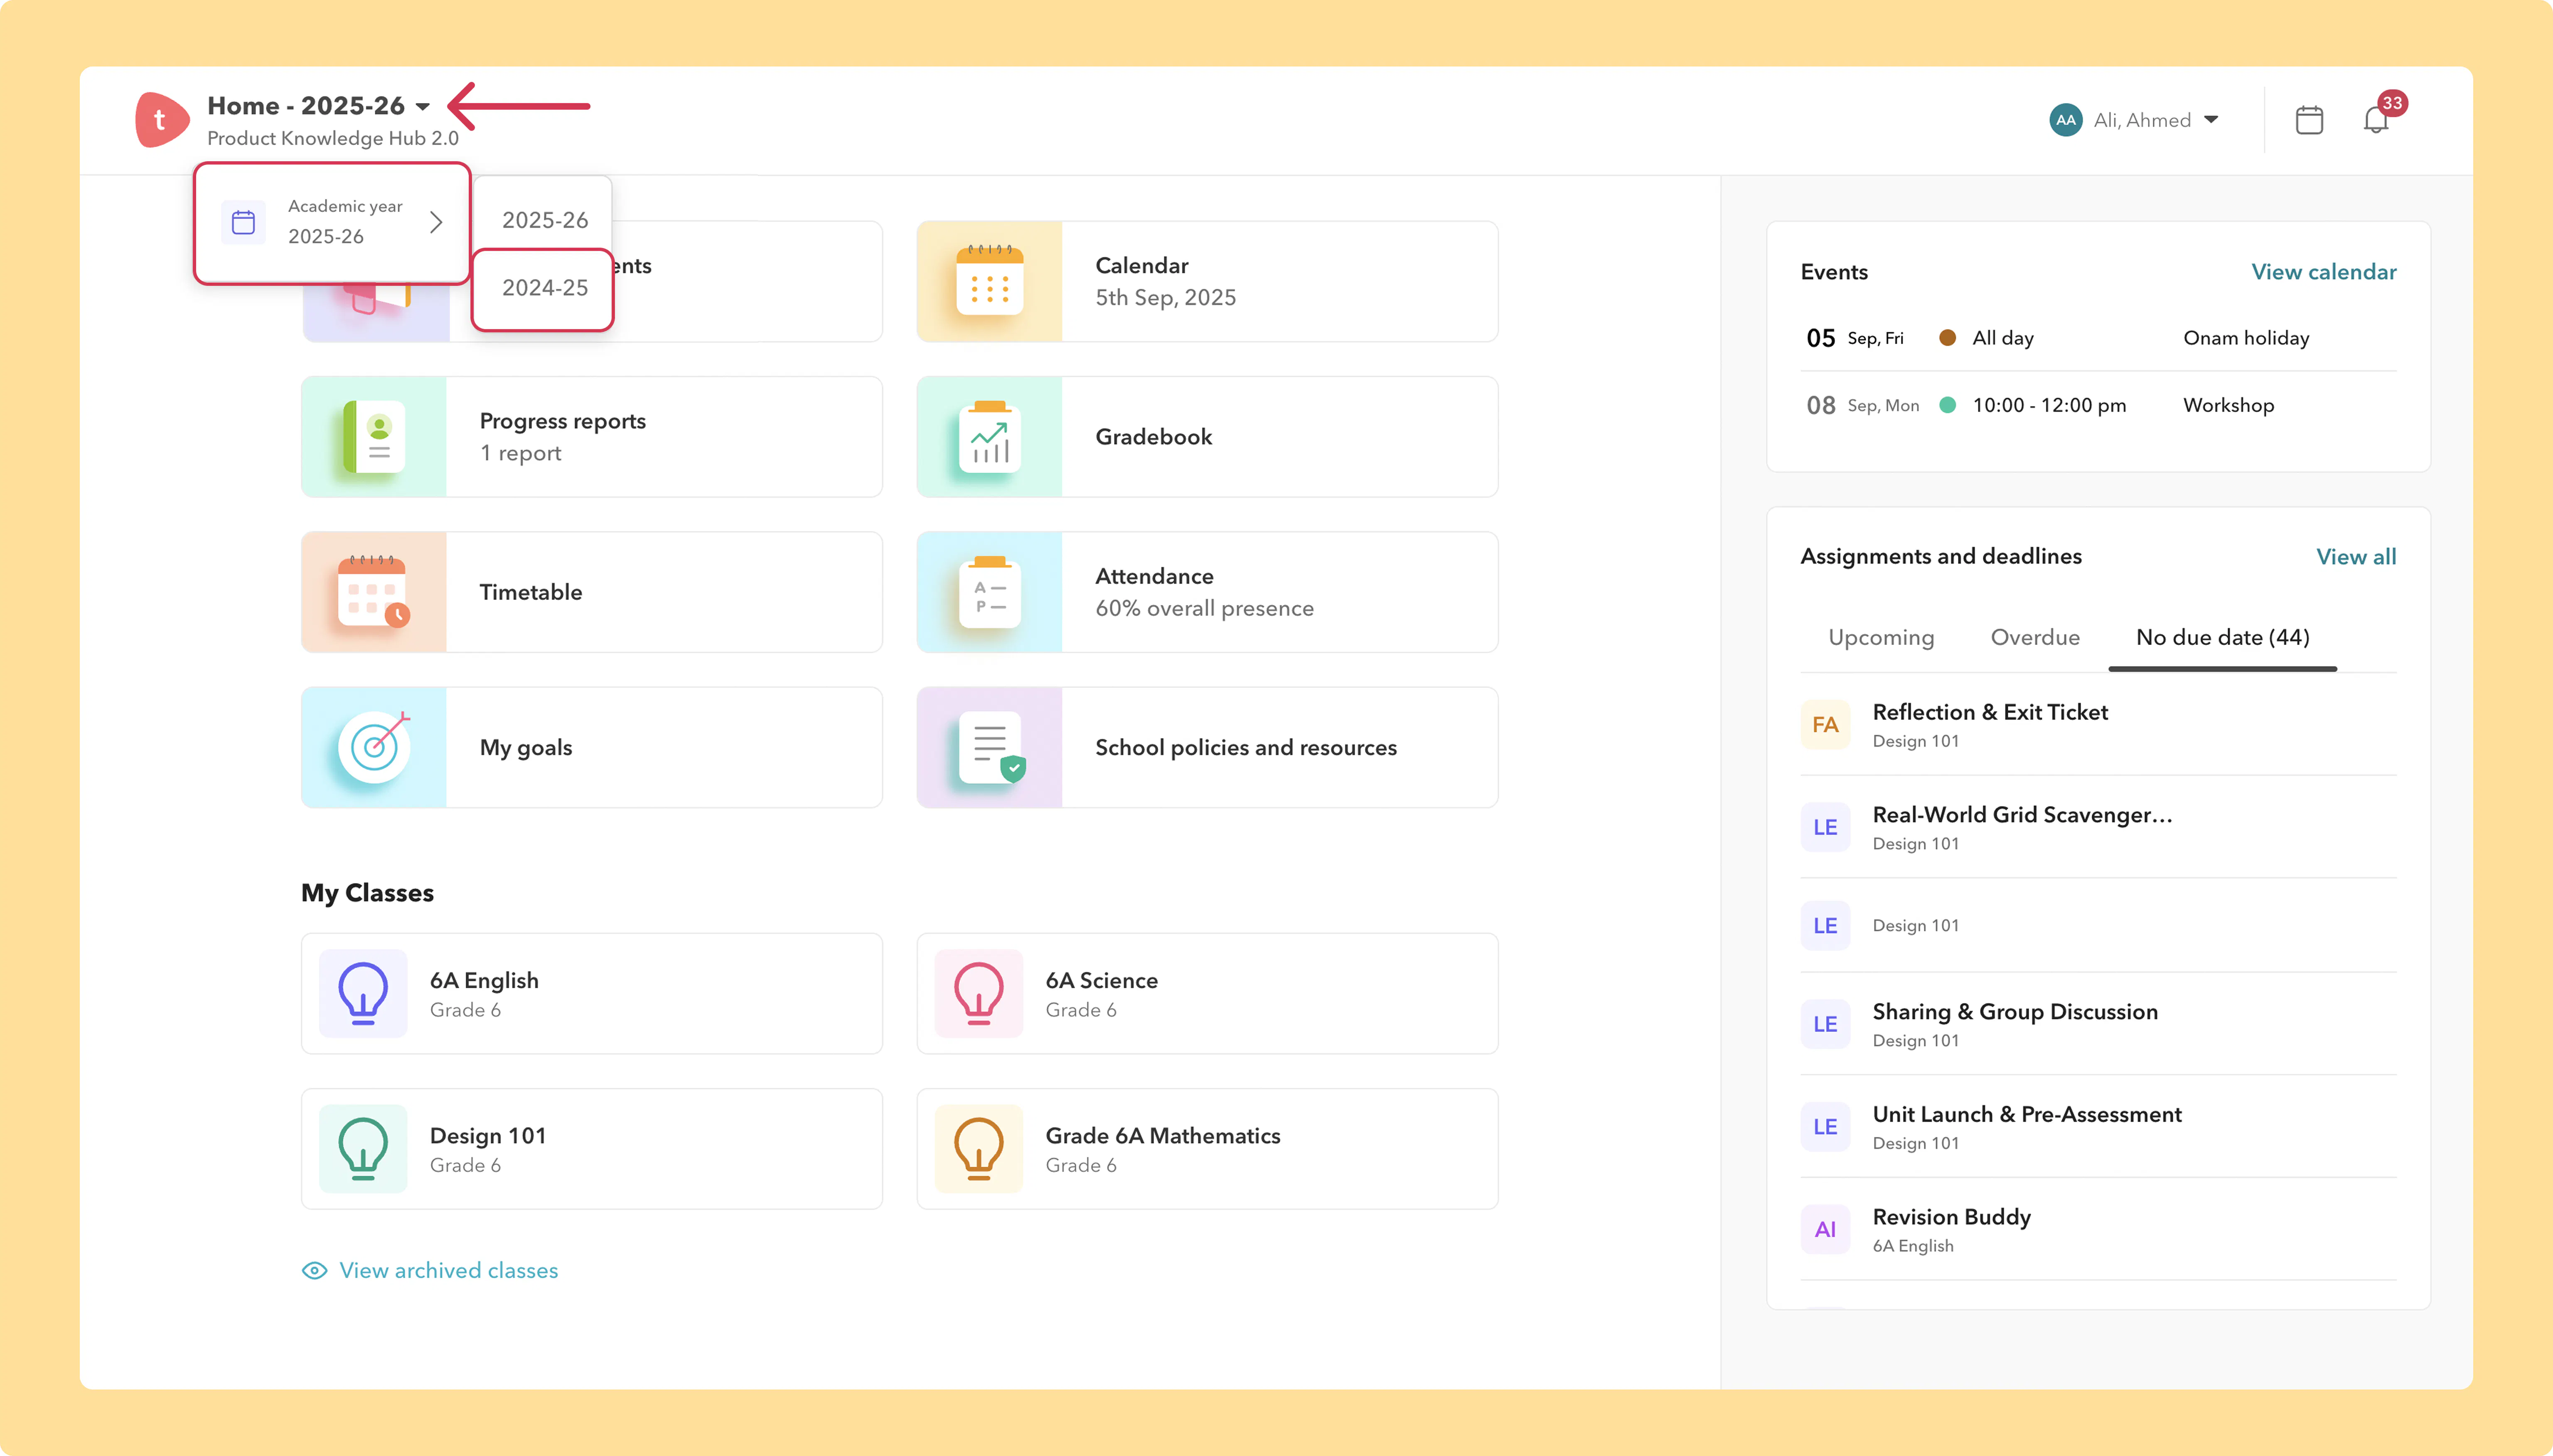Click the Grade 6A Mathematics lightbulb icon
2553x1456 pixels.
coord(979,1149)
